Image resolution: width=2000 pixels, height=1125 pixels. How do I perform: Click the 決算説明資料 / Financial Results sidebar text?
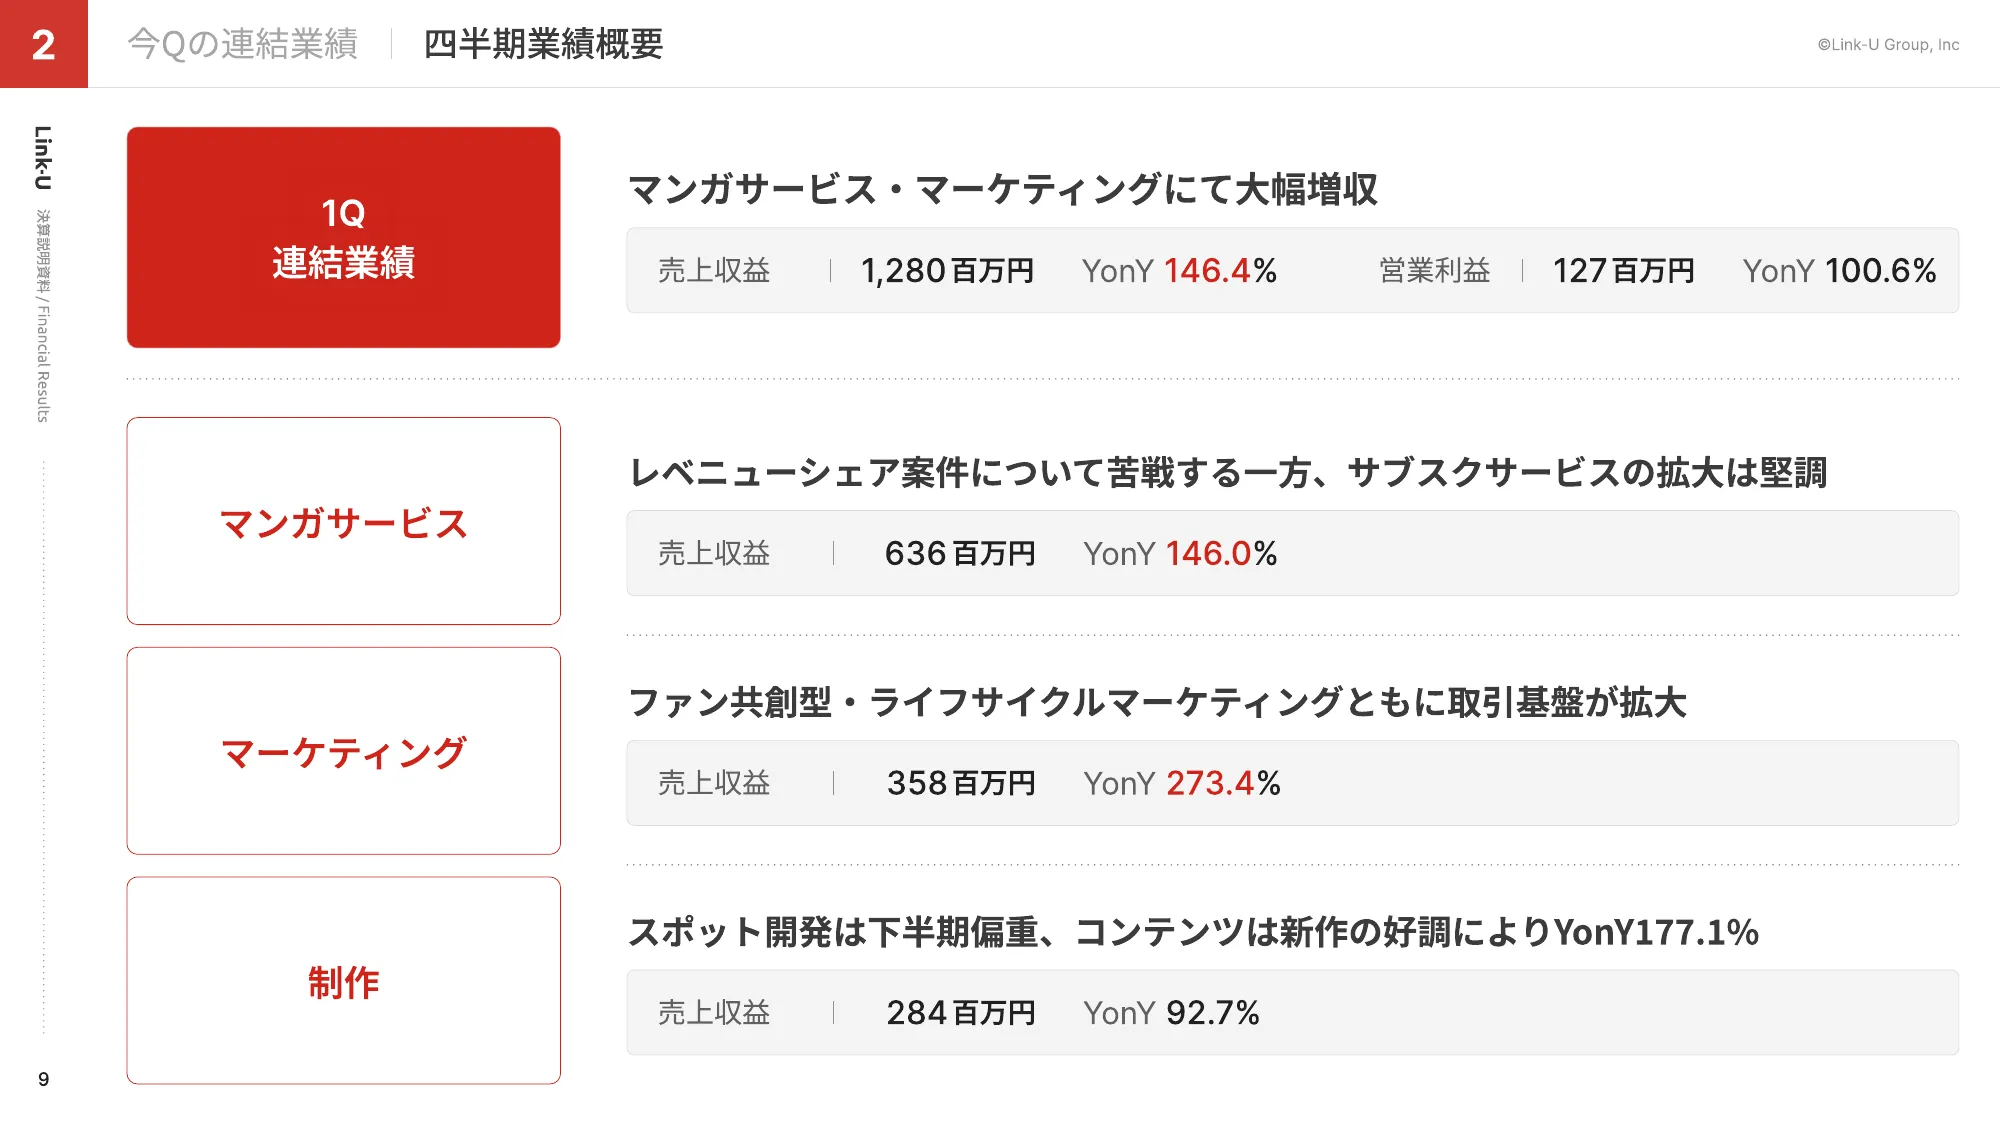click(43, 315)
